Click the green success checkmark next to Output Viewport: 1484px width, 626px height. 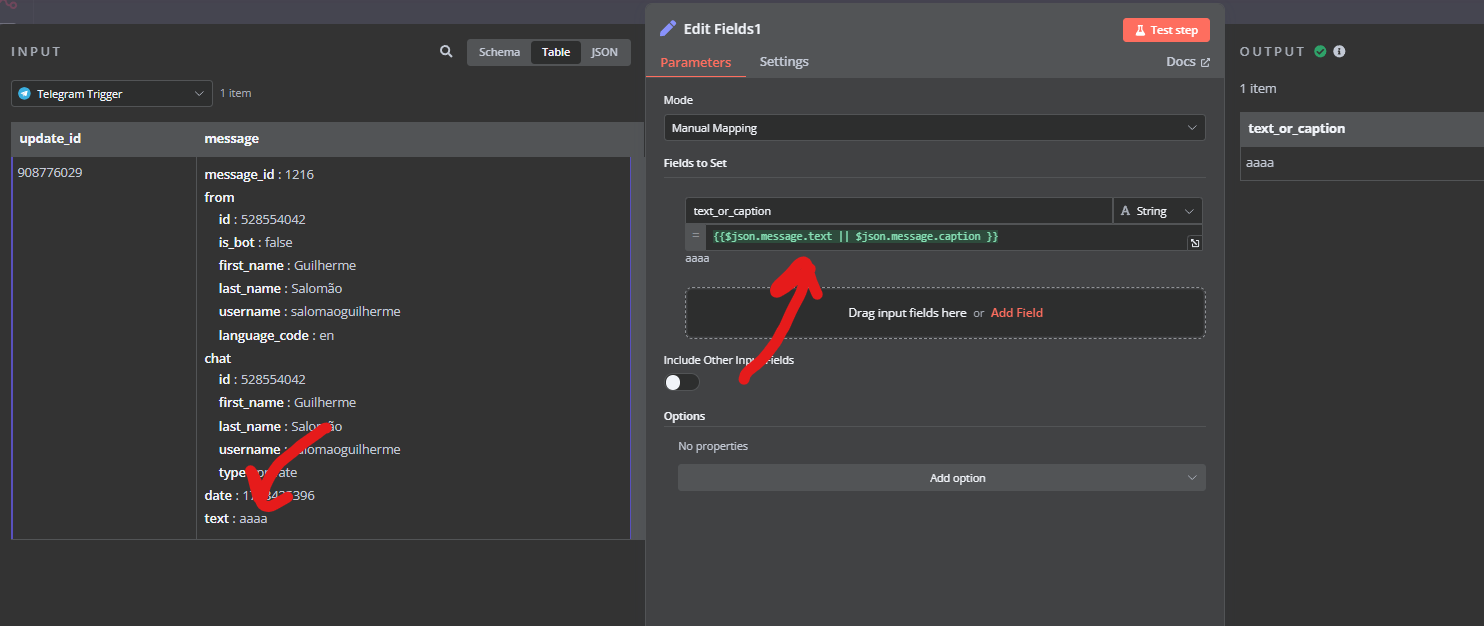pos(1320,51)
